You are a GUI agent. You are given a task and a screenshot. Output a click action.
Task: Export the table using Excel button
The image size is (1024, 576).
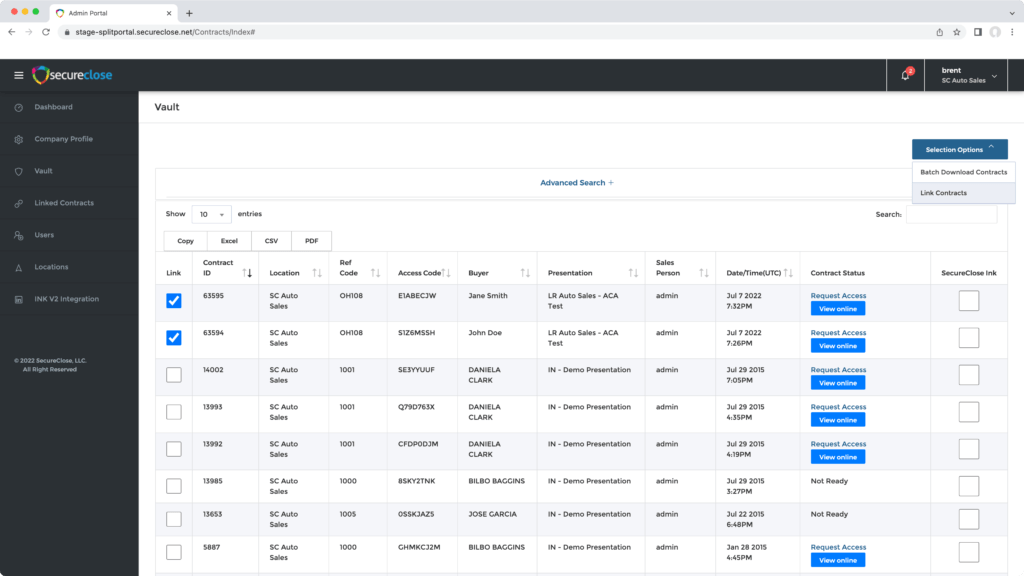229,241
